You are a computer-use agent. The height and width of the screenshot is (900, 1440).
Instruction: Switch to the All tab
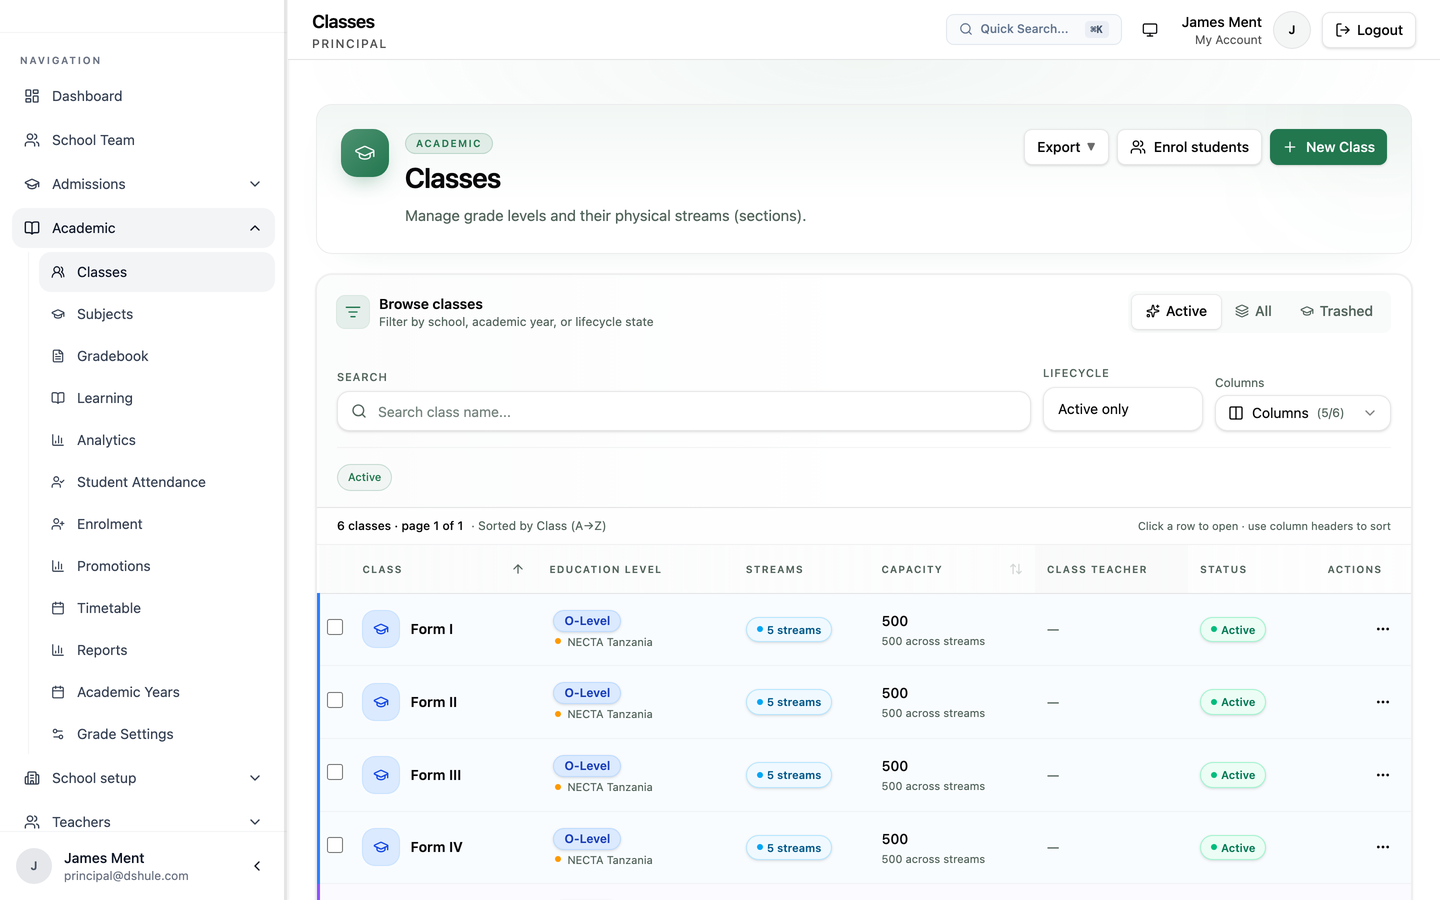click(x=1254, y=311)
